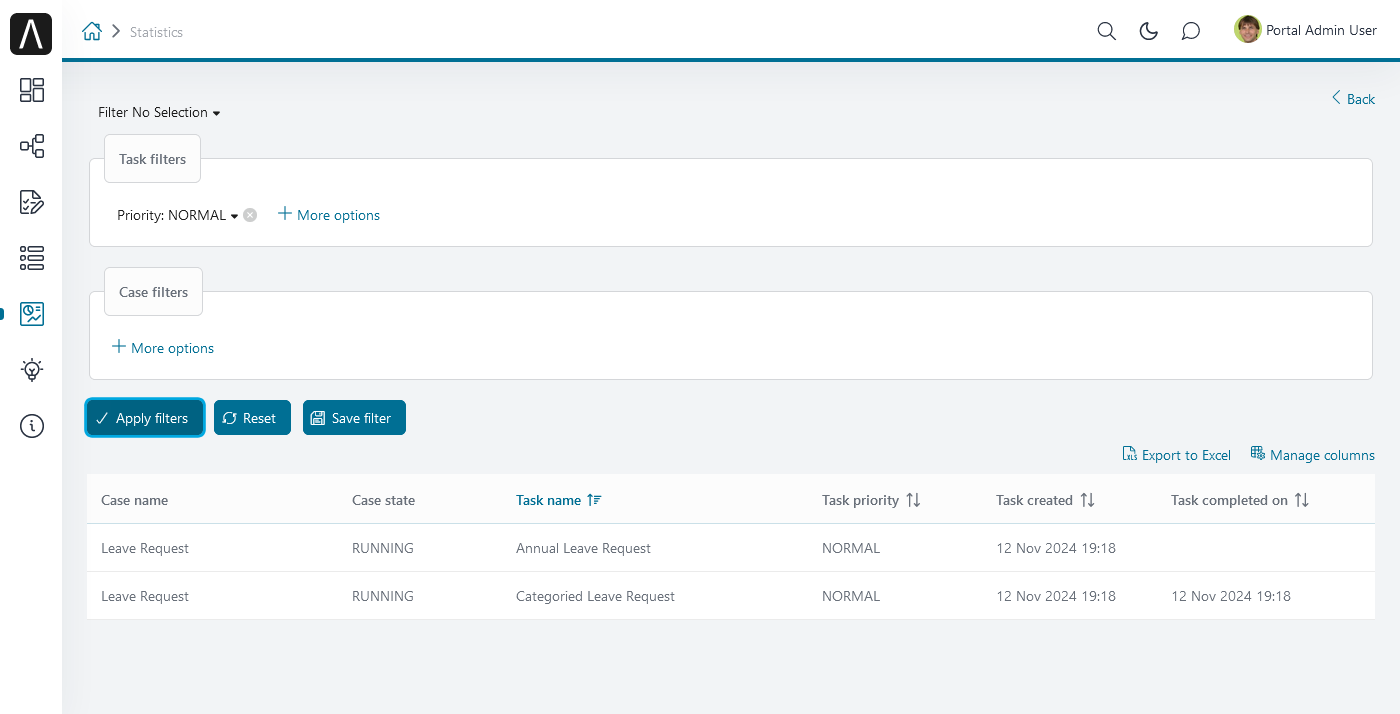This screenshot has height=714, width=1400.
Task: Open the Processes sidebar icon
Action: point(32,146)
